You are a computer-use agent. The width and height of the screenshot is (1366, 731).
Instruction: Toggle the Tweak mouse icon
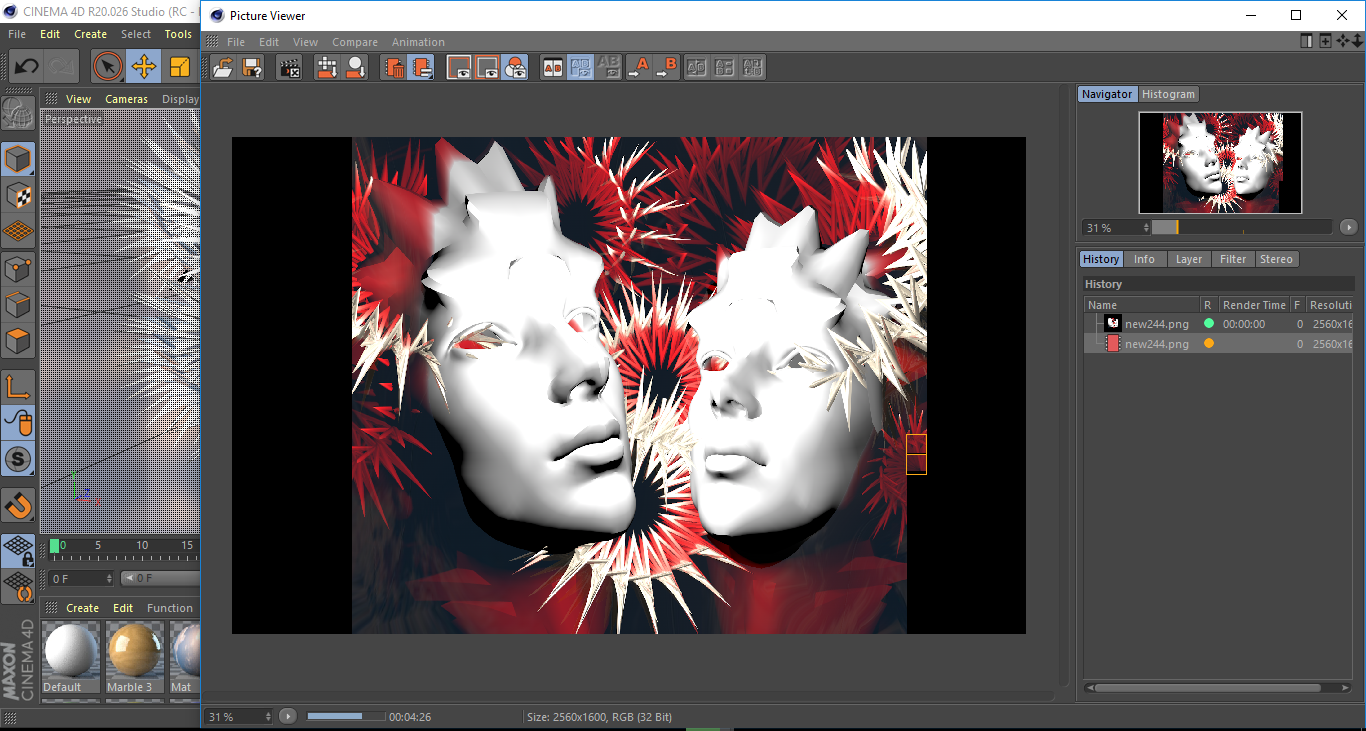tap(18, 423)
